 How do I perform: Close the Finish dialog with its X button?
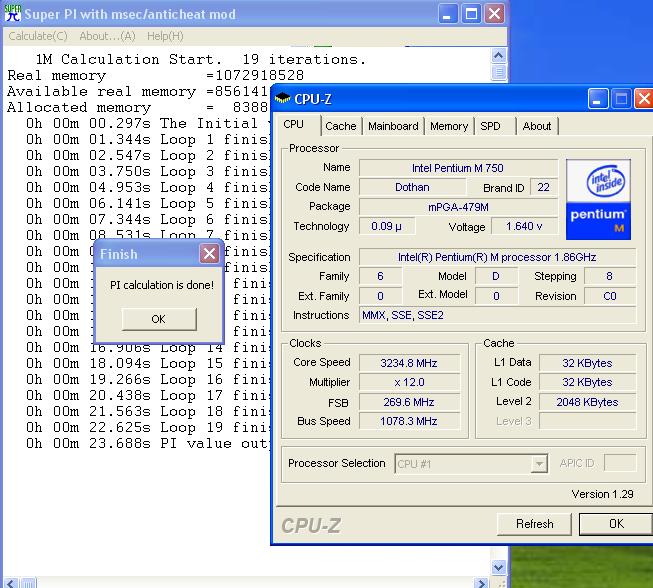pos(209,253)
